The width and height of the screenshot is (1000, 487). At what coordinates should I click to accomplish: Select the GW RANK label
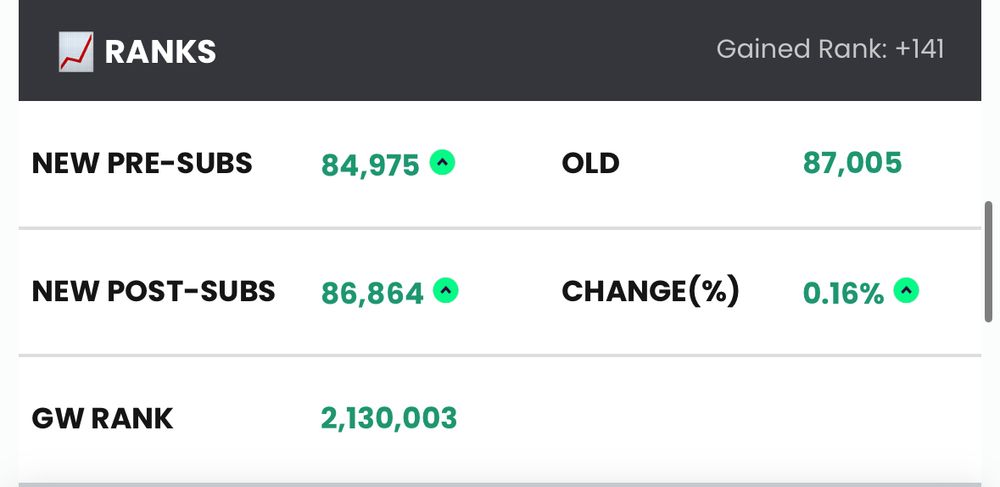coord(102,418)
